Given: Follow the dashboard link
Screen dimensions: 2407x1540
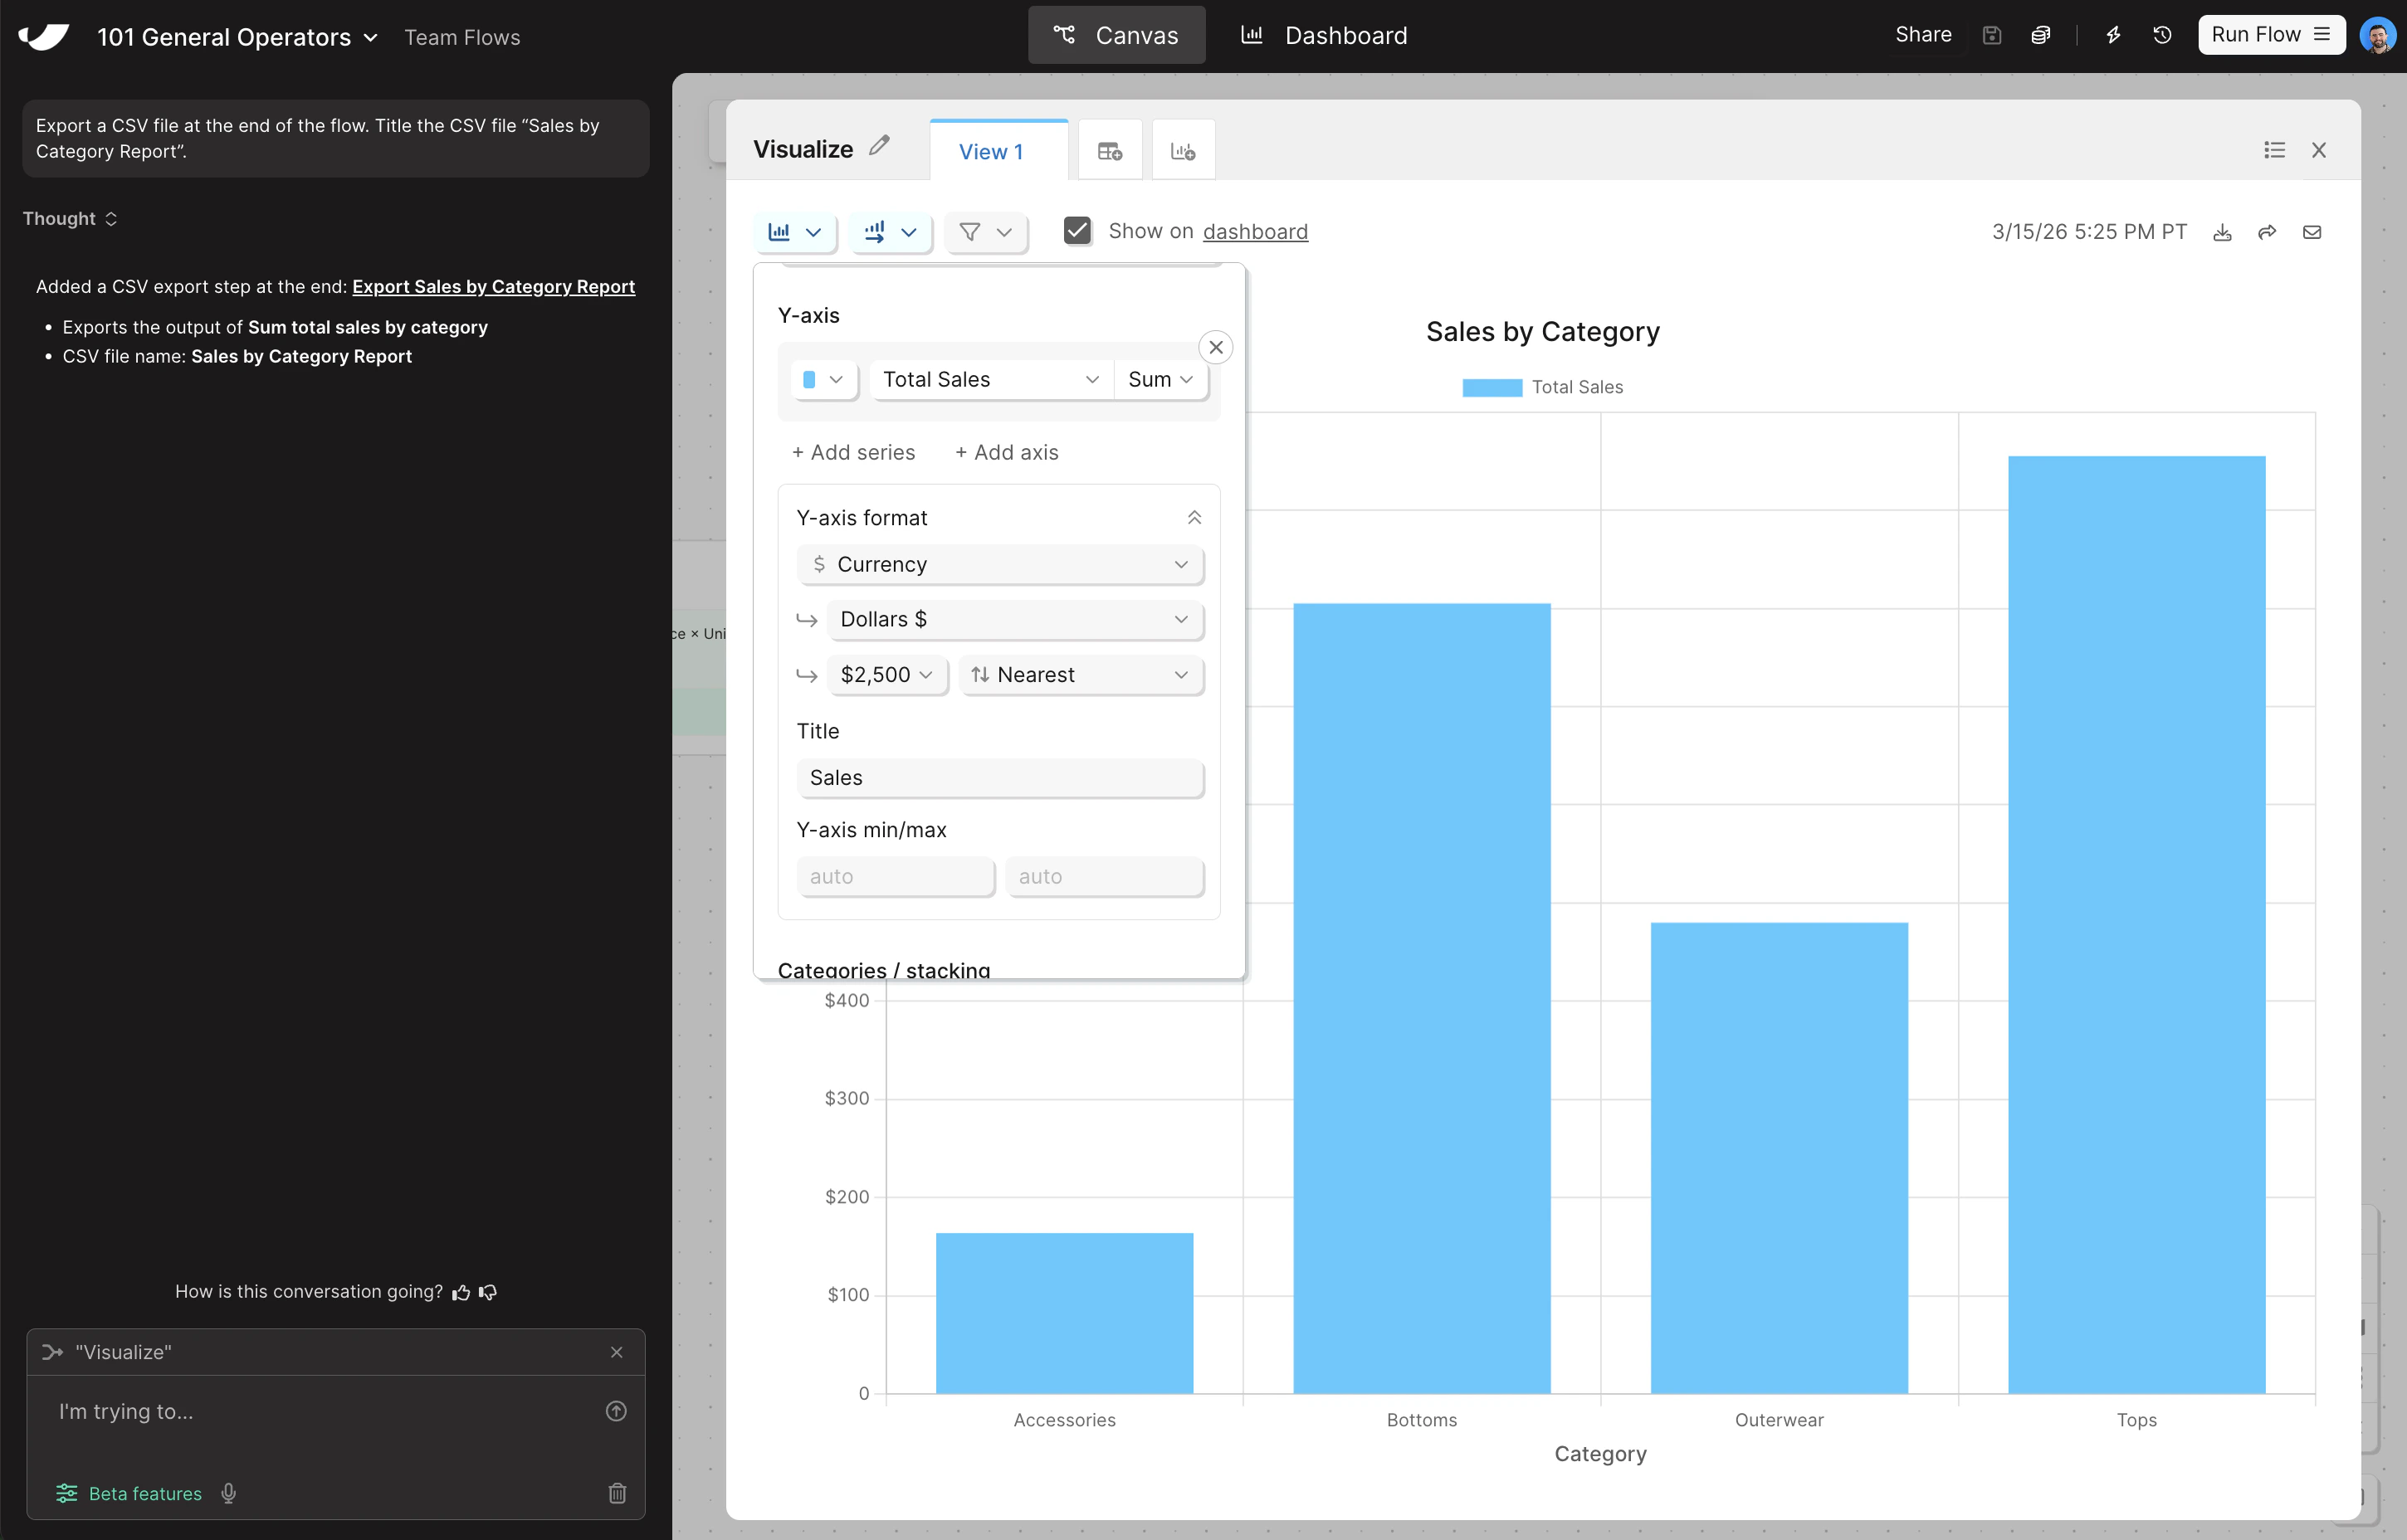Looking at the screenshot, I should (1255, 232).
